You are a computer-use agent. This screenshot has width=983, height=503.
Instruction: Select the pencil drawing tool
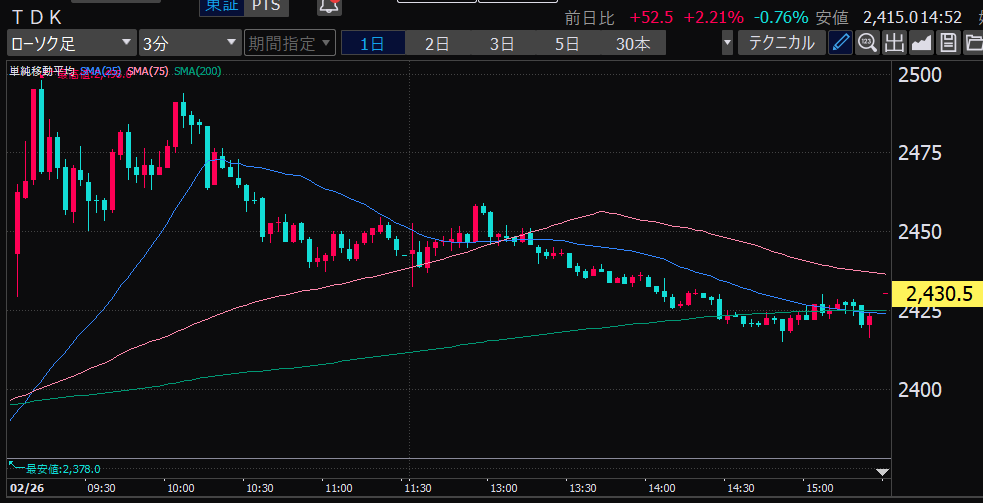click(x=841, y=43)
